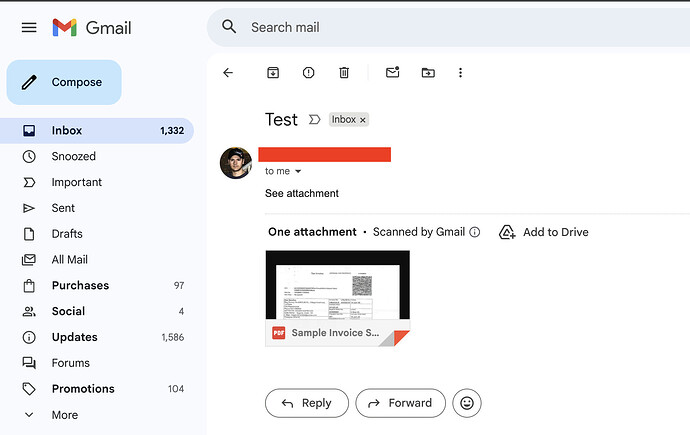Go back to the inbox list
The width and height of the screenshot is (690, 435).
click(x=228, y=73)
